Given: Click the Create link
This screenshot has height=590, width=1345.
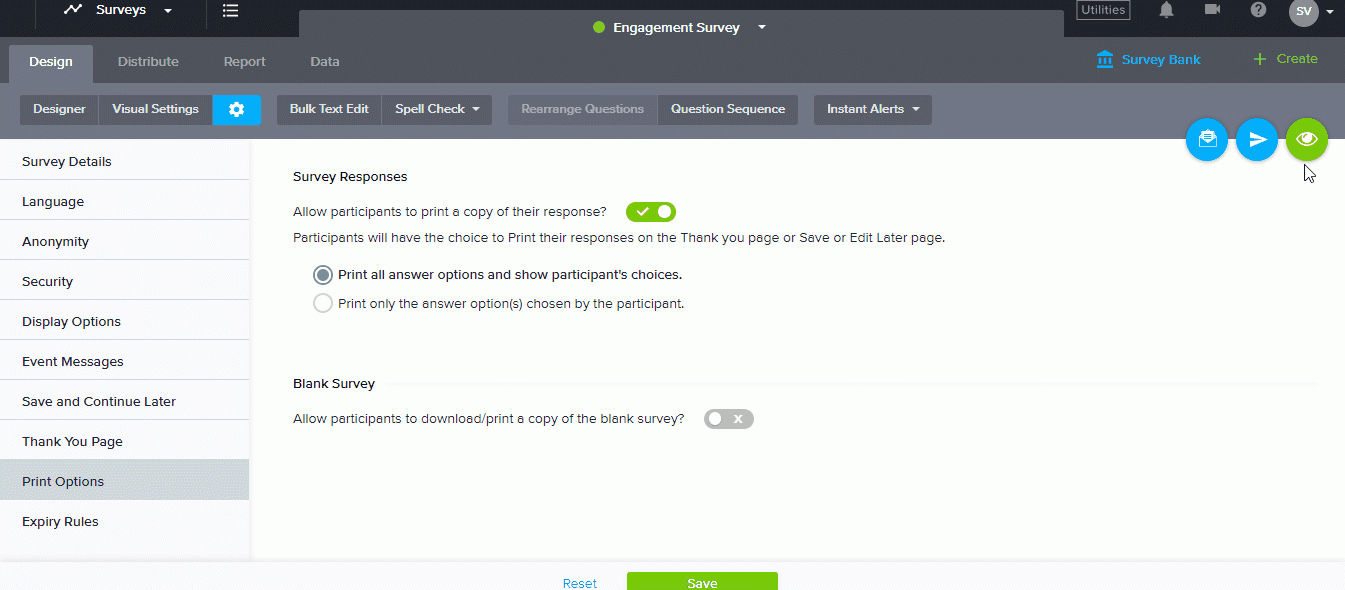Looking at the screenshot, I should (1297, 59).
